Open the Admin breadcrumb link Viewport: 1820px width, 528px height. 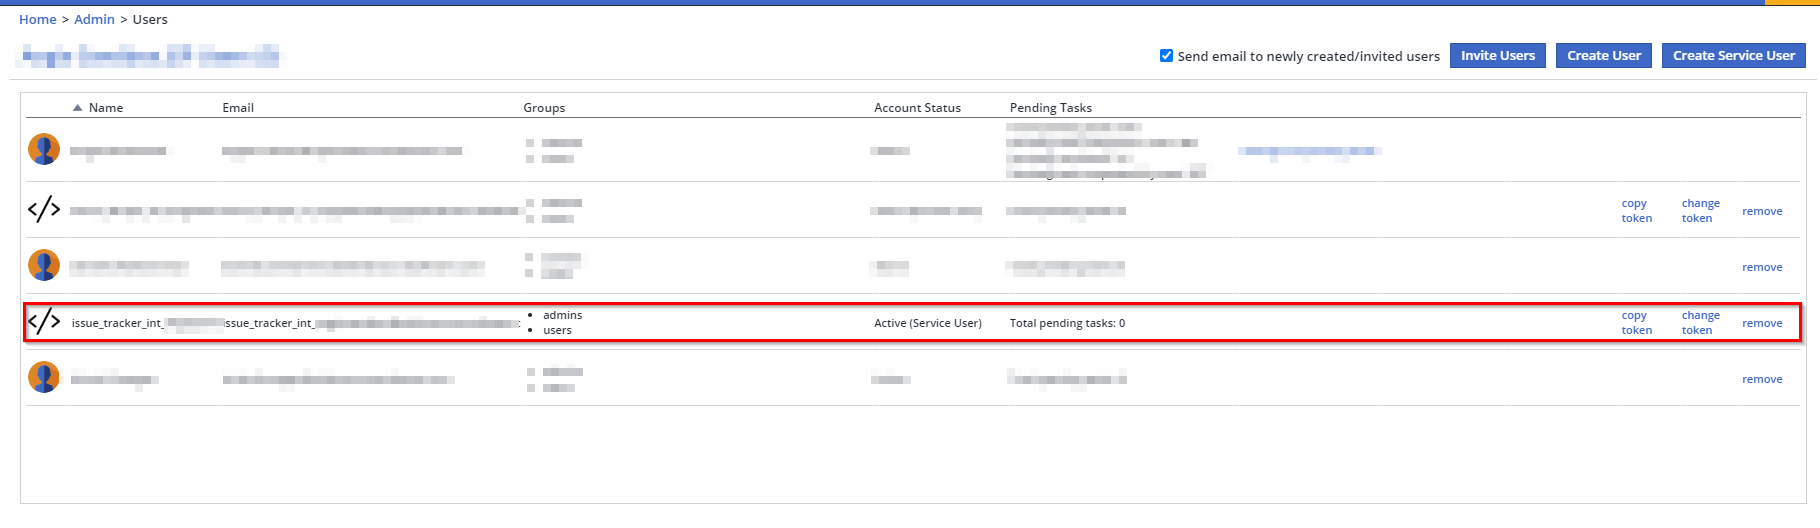[x=94, y=20]
